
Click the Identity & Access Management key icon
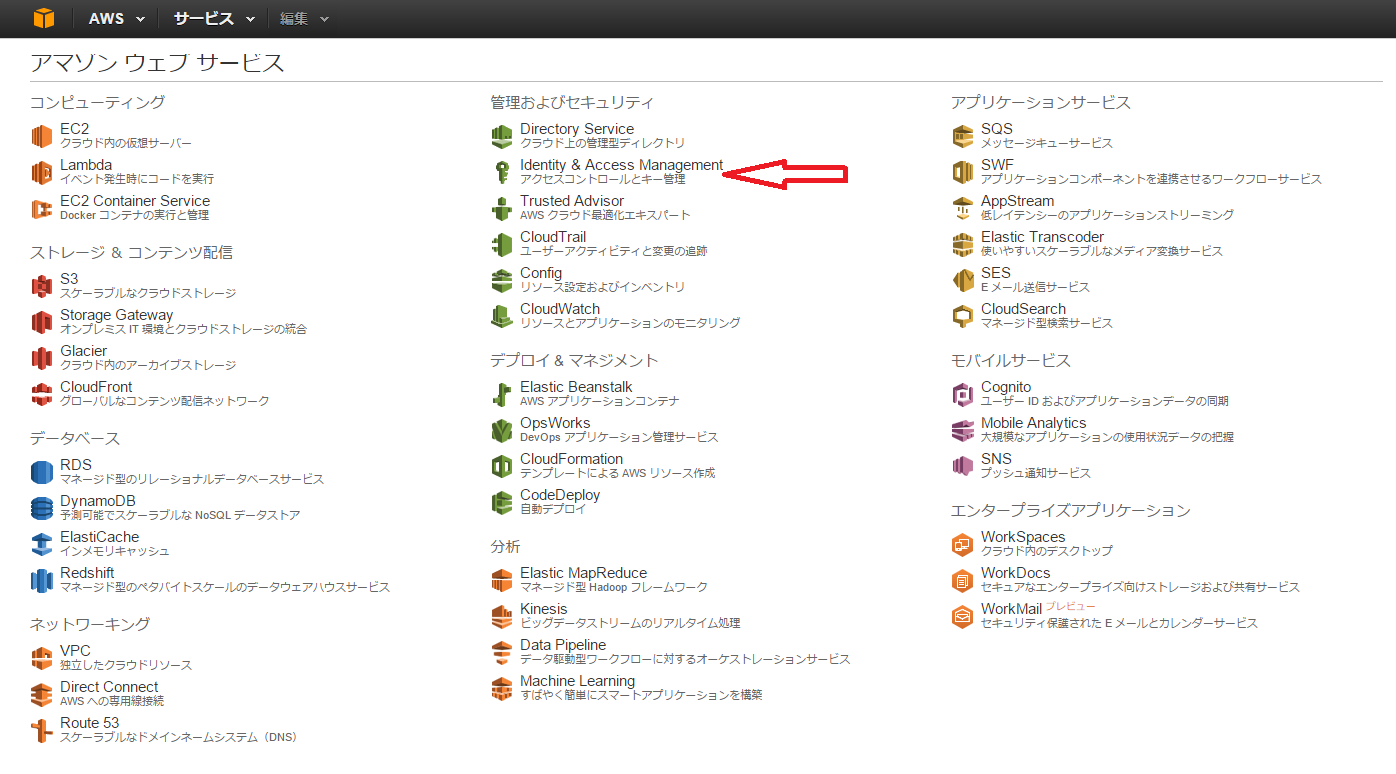502,172
